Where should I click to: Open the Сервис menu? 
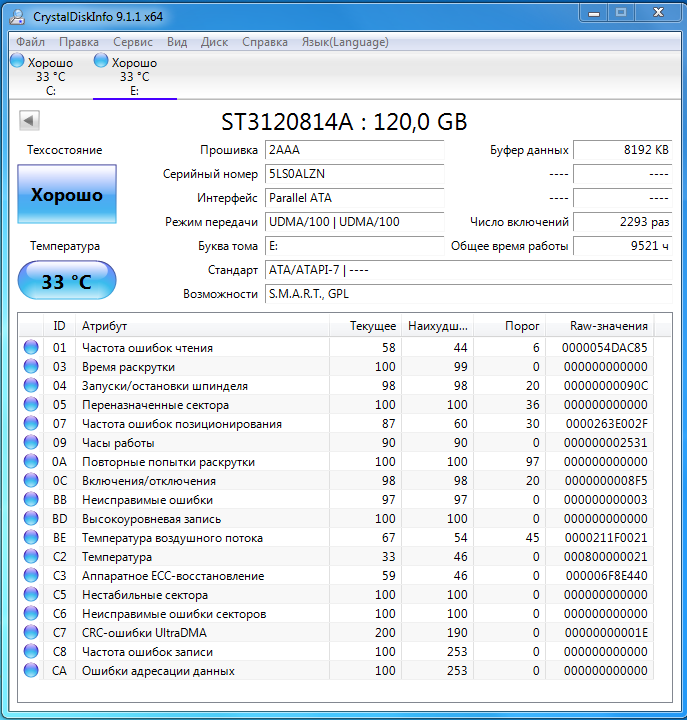pyautogui.click(x=133, y=42)
